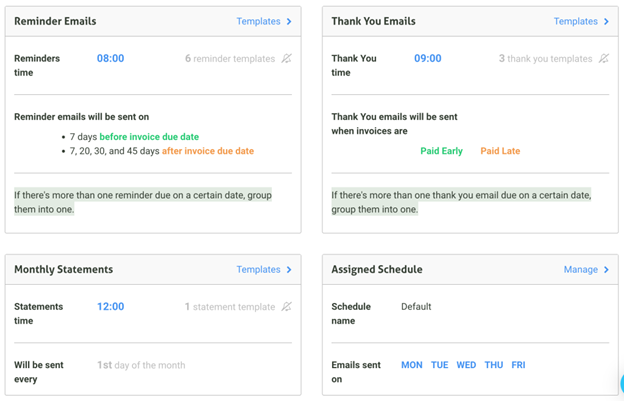Select the grouped reminders highlighted note
624x402 pixels.
point(143,202)
